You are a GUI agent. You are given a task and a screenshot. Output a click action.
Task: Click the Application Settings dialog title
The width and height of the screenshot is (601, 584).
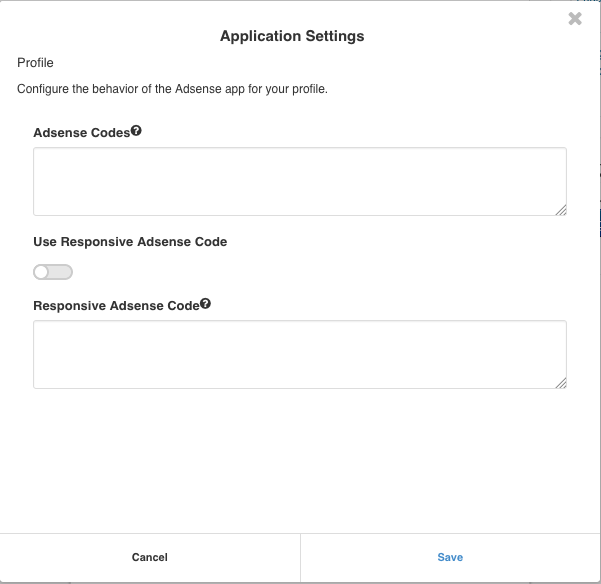click(x=292, y=36)
